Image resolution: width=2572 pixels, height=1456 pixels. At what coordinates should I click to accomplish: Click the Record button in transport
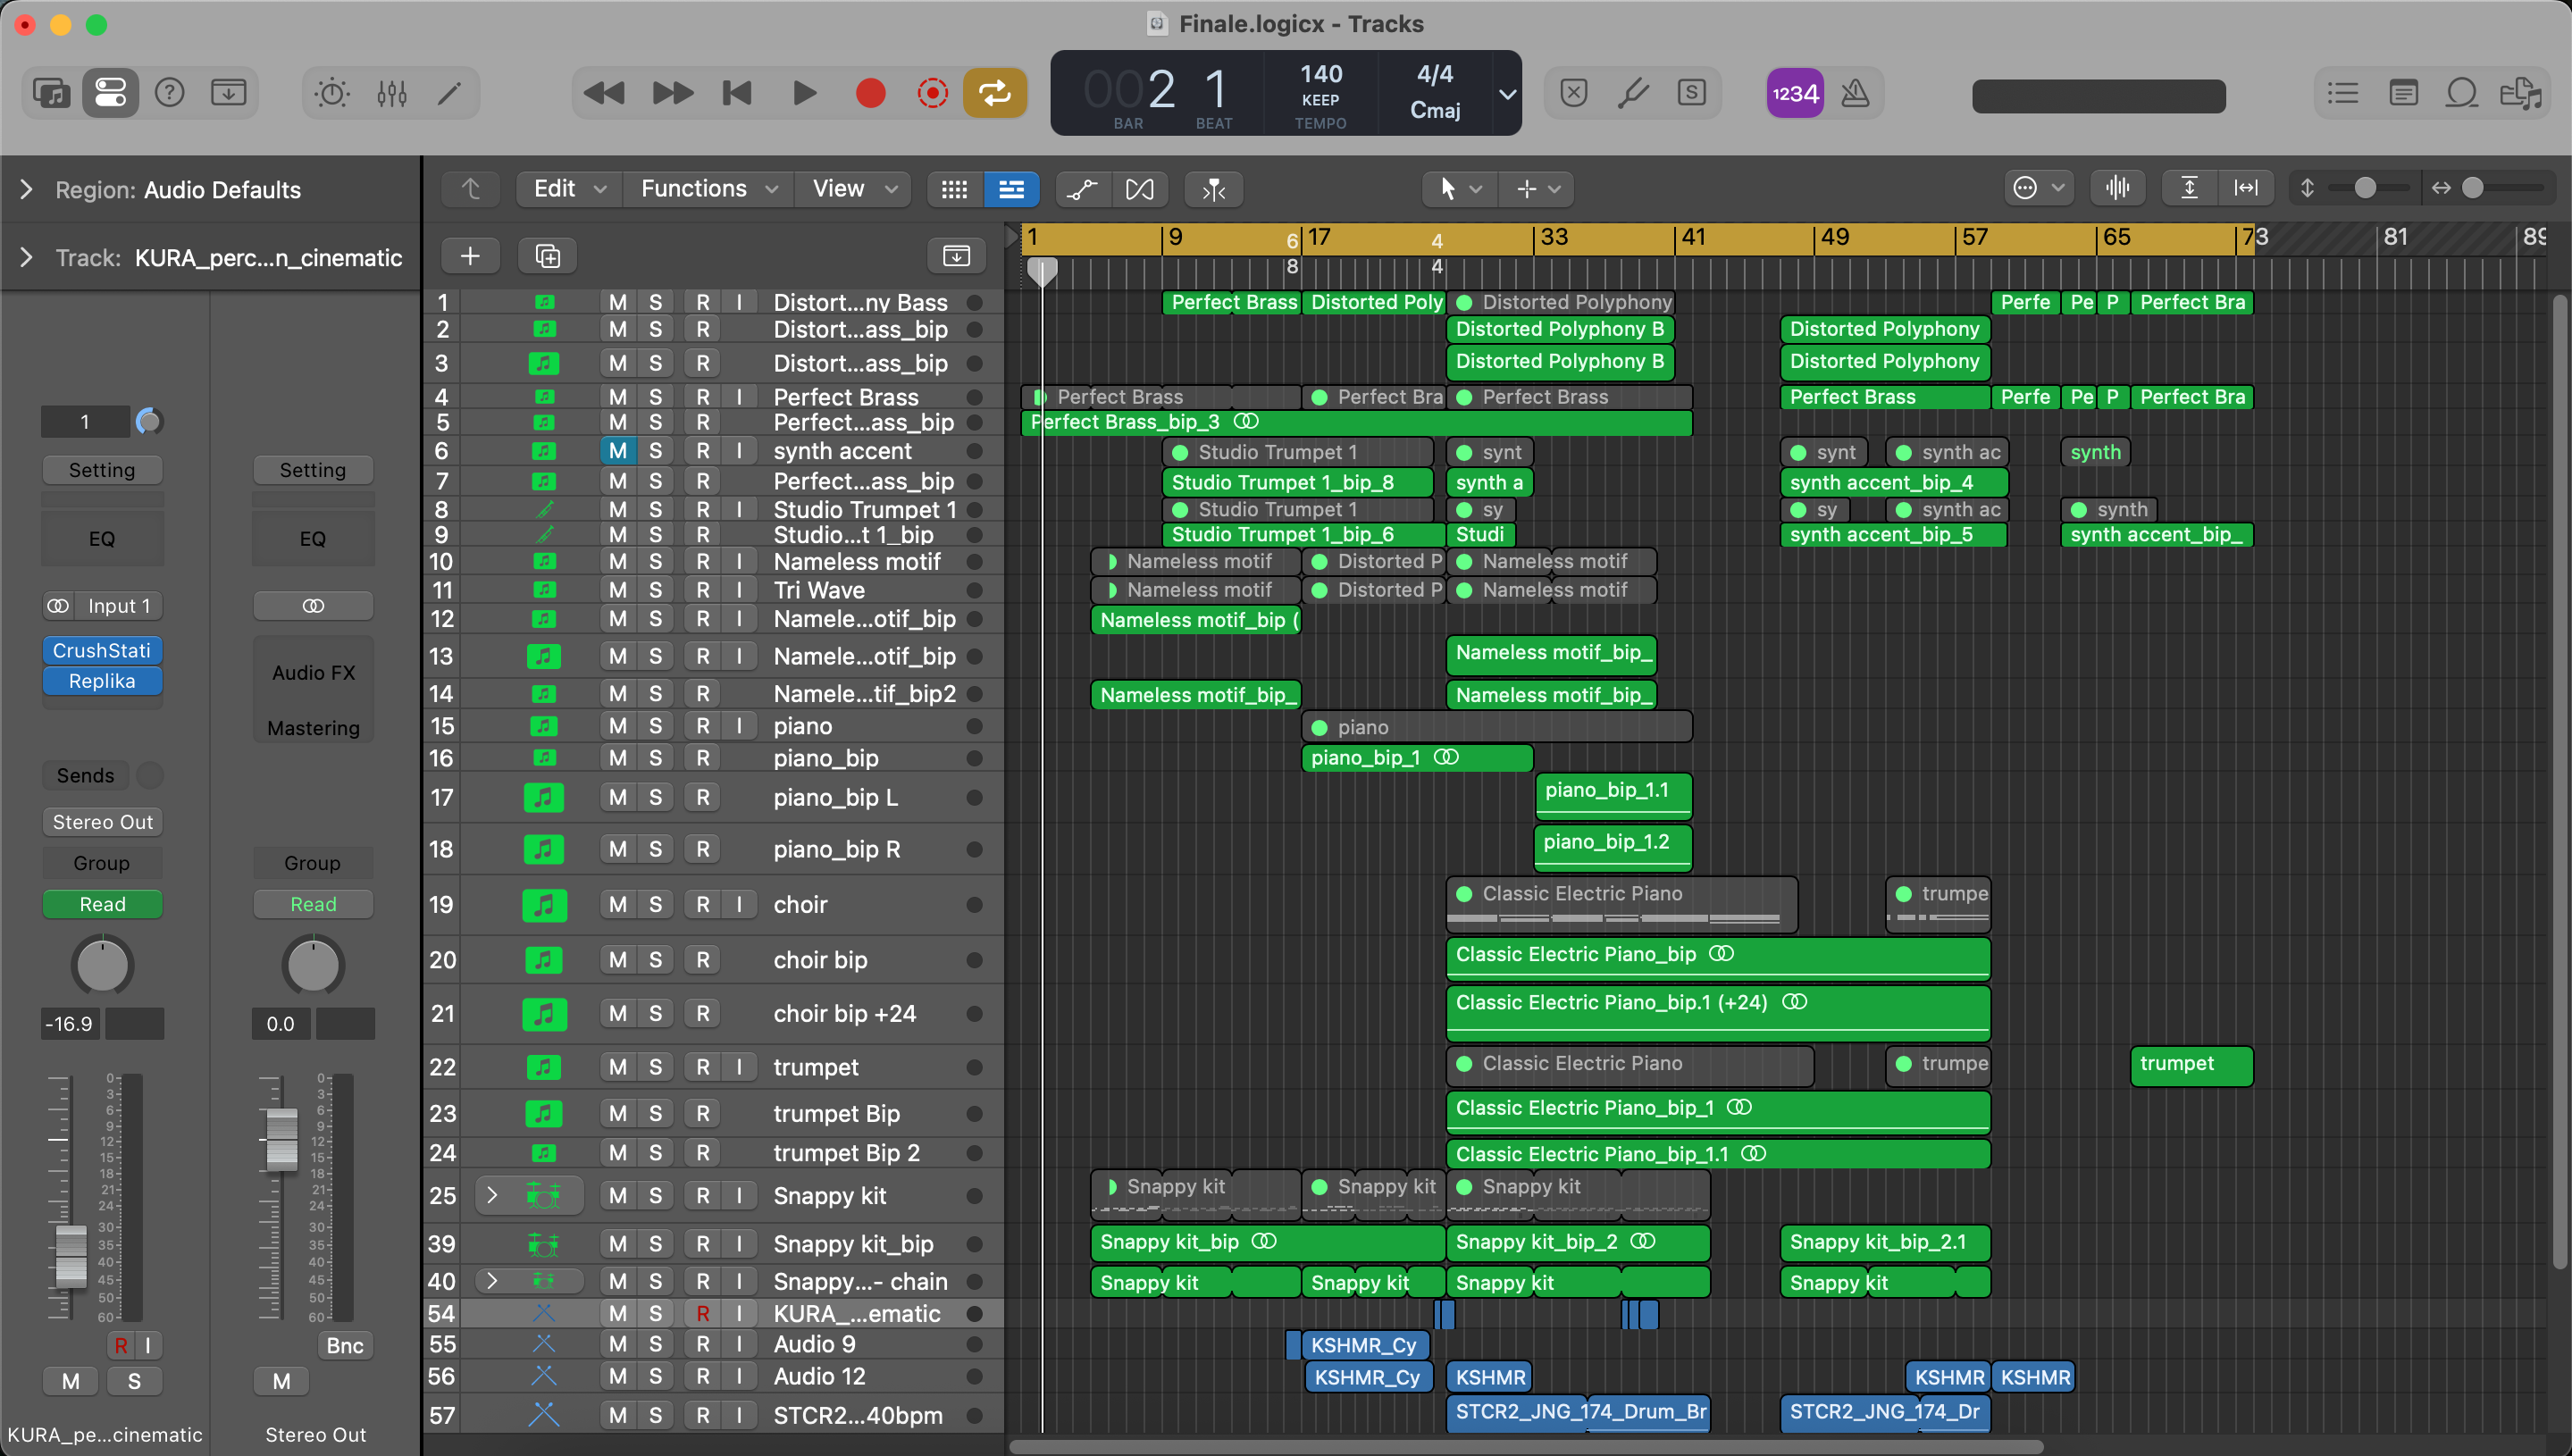(x=870, y=93)
